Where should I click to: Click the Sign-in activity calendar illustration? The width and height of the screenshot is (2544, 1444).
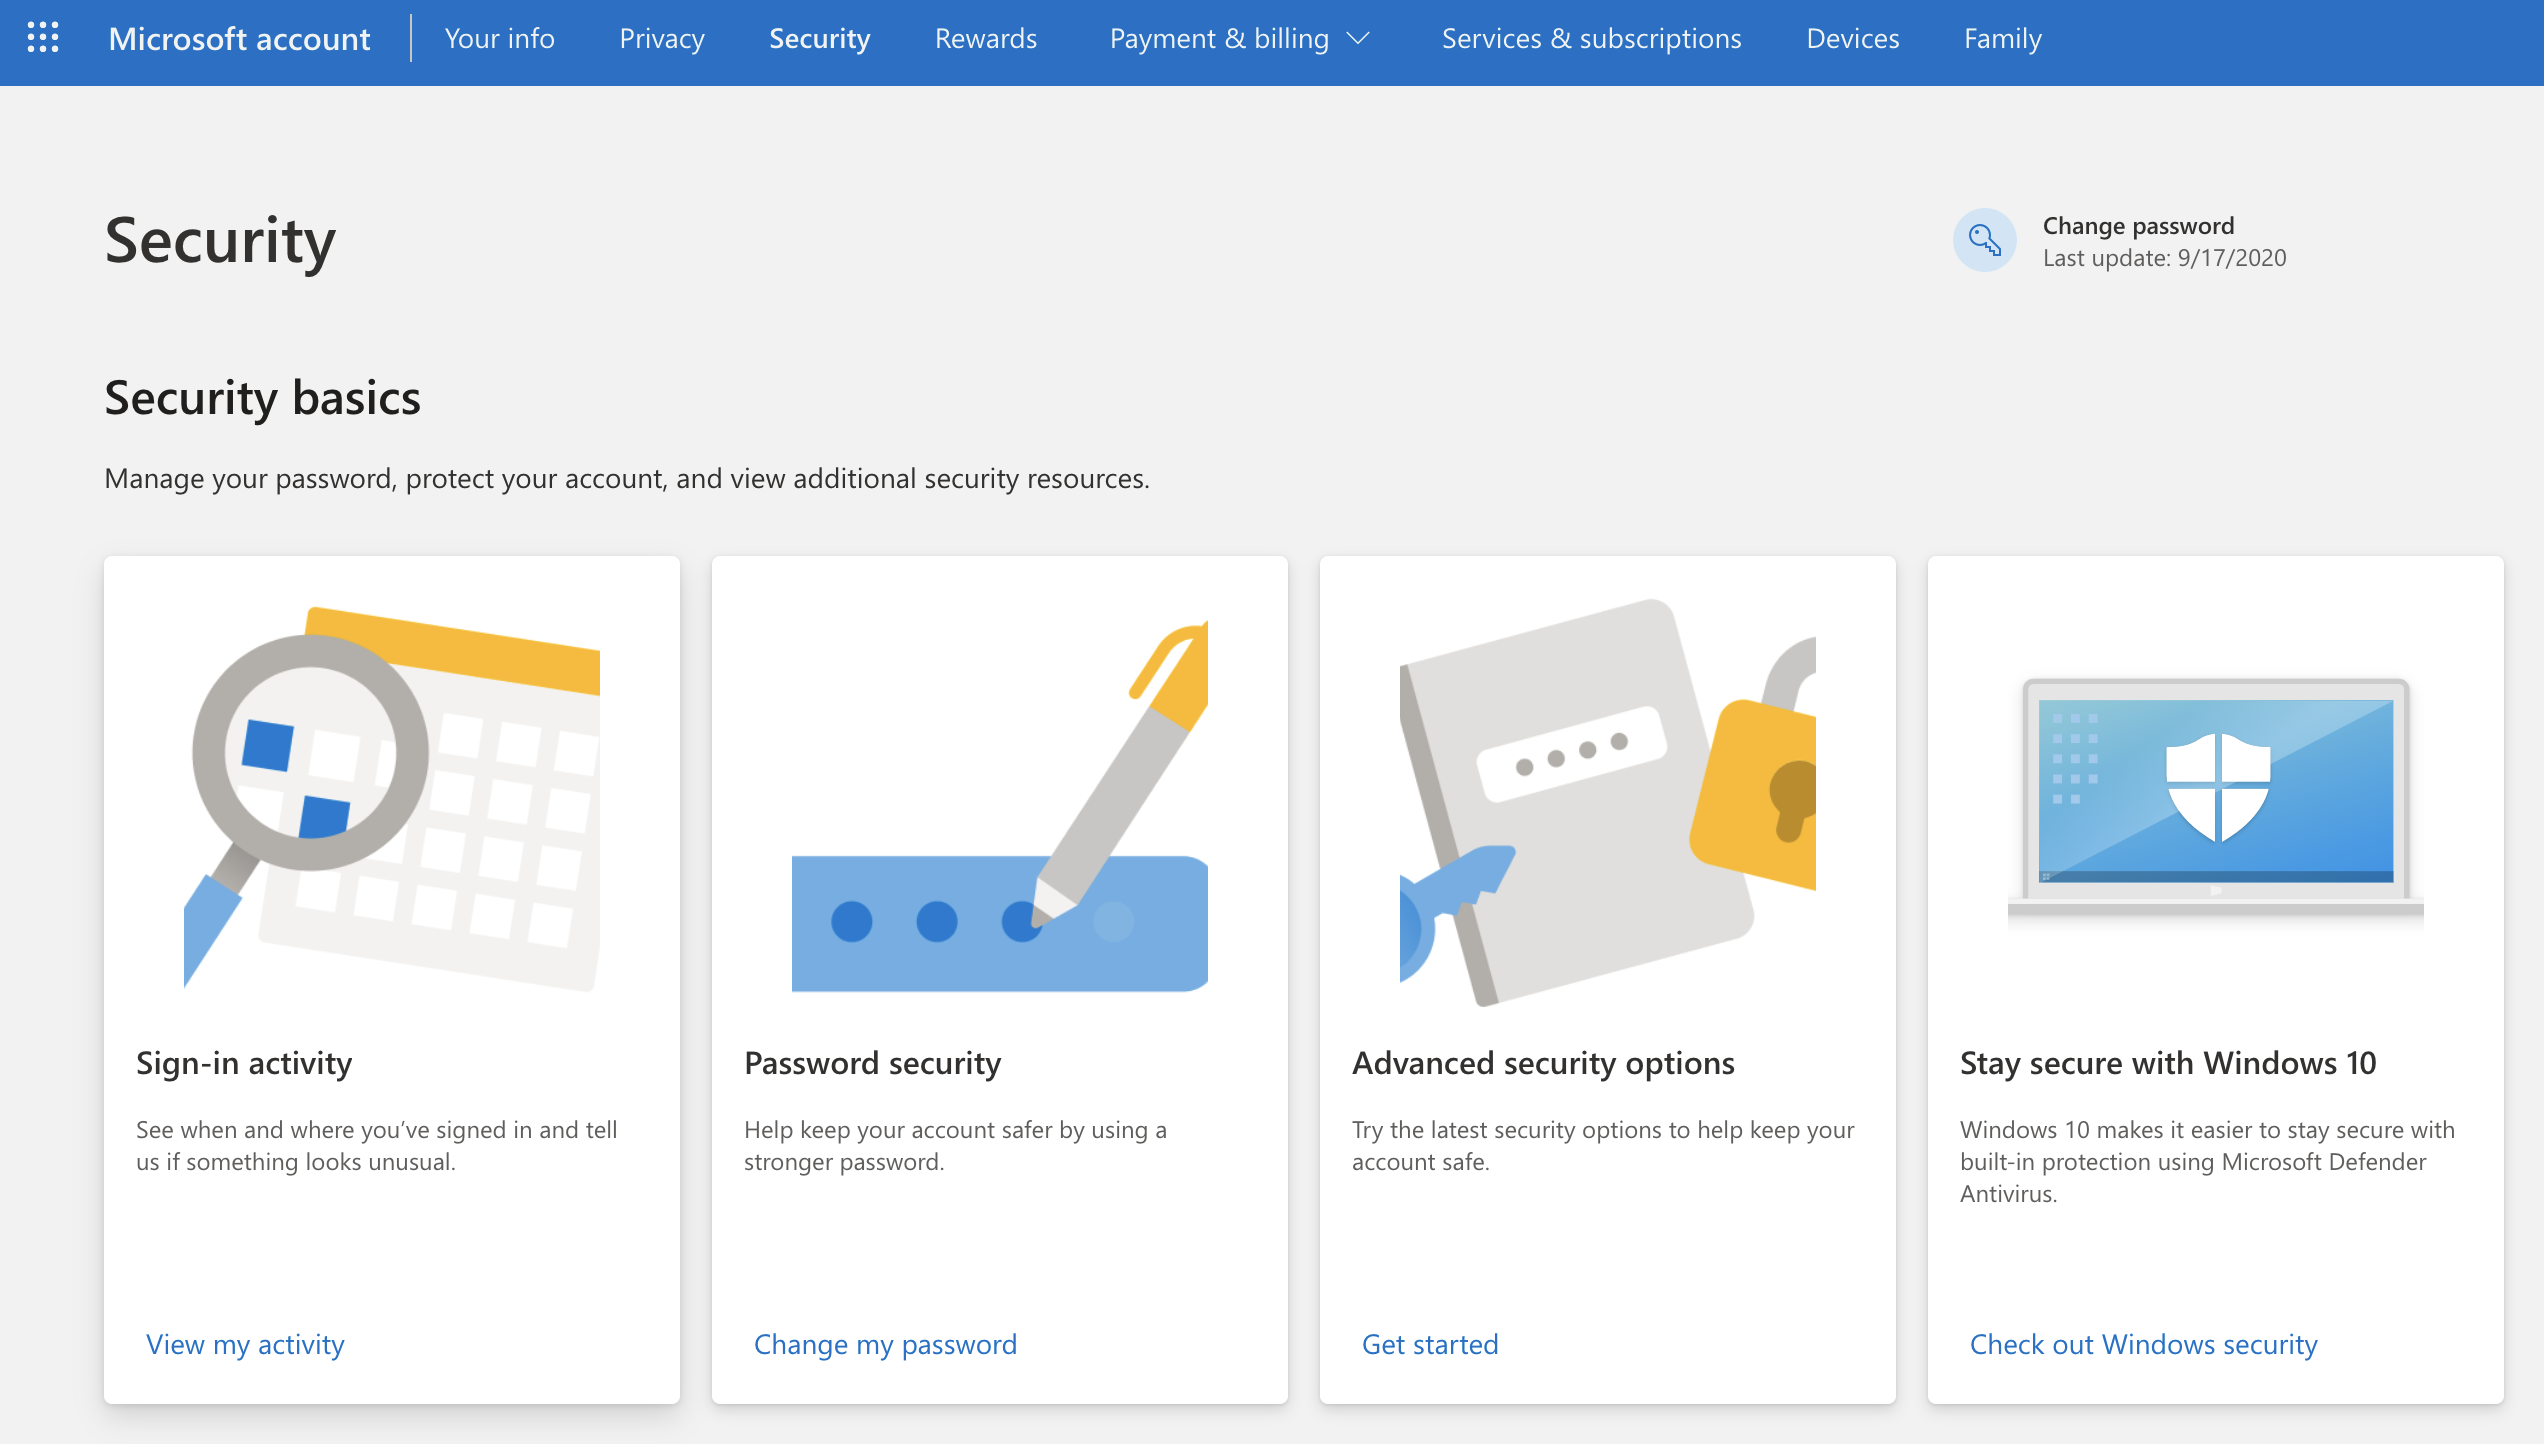click(392, 798)
